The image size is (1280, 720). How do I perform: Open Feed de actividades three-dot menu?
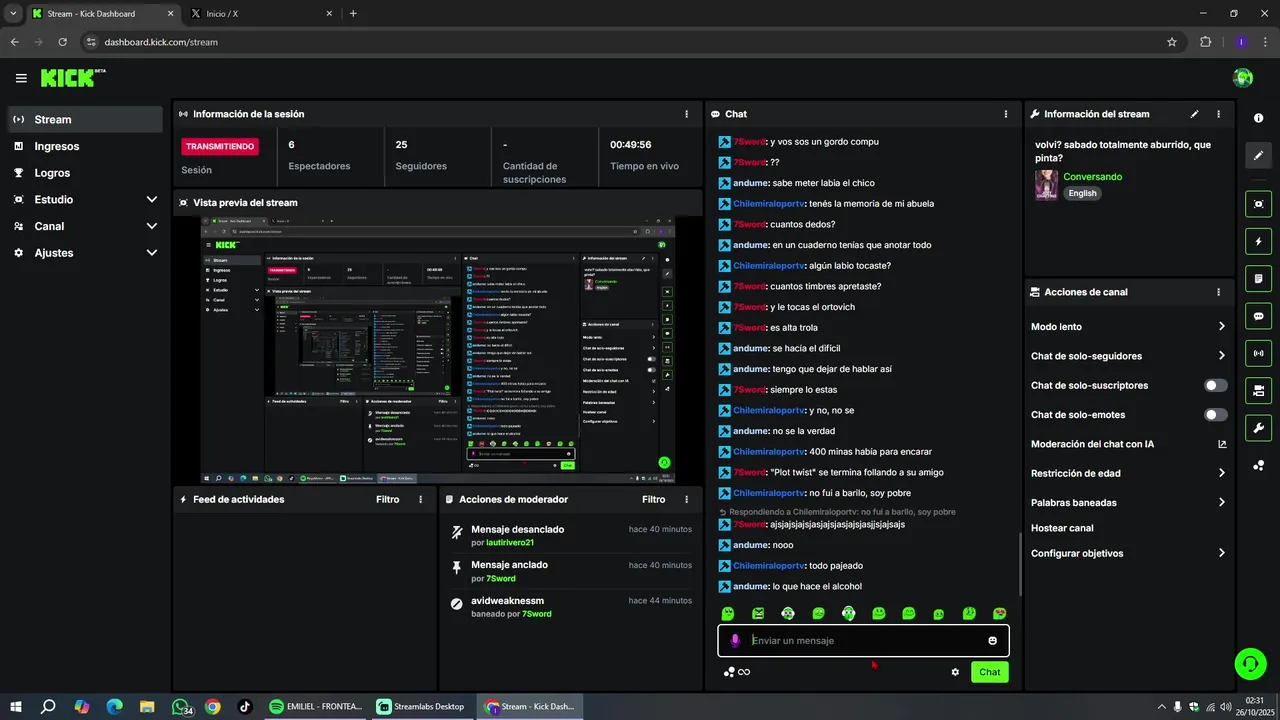point(420,499)
